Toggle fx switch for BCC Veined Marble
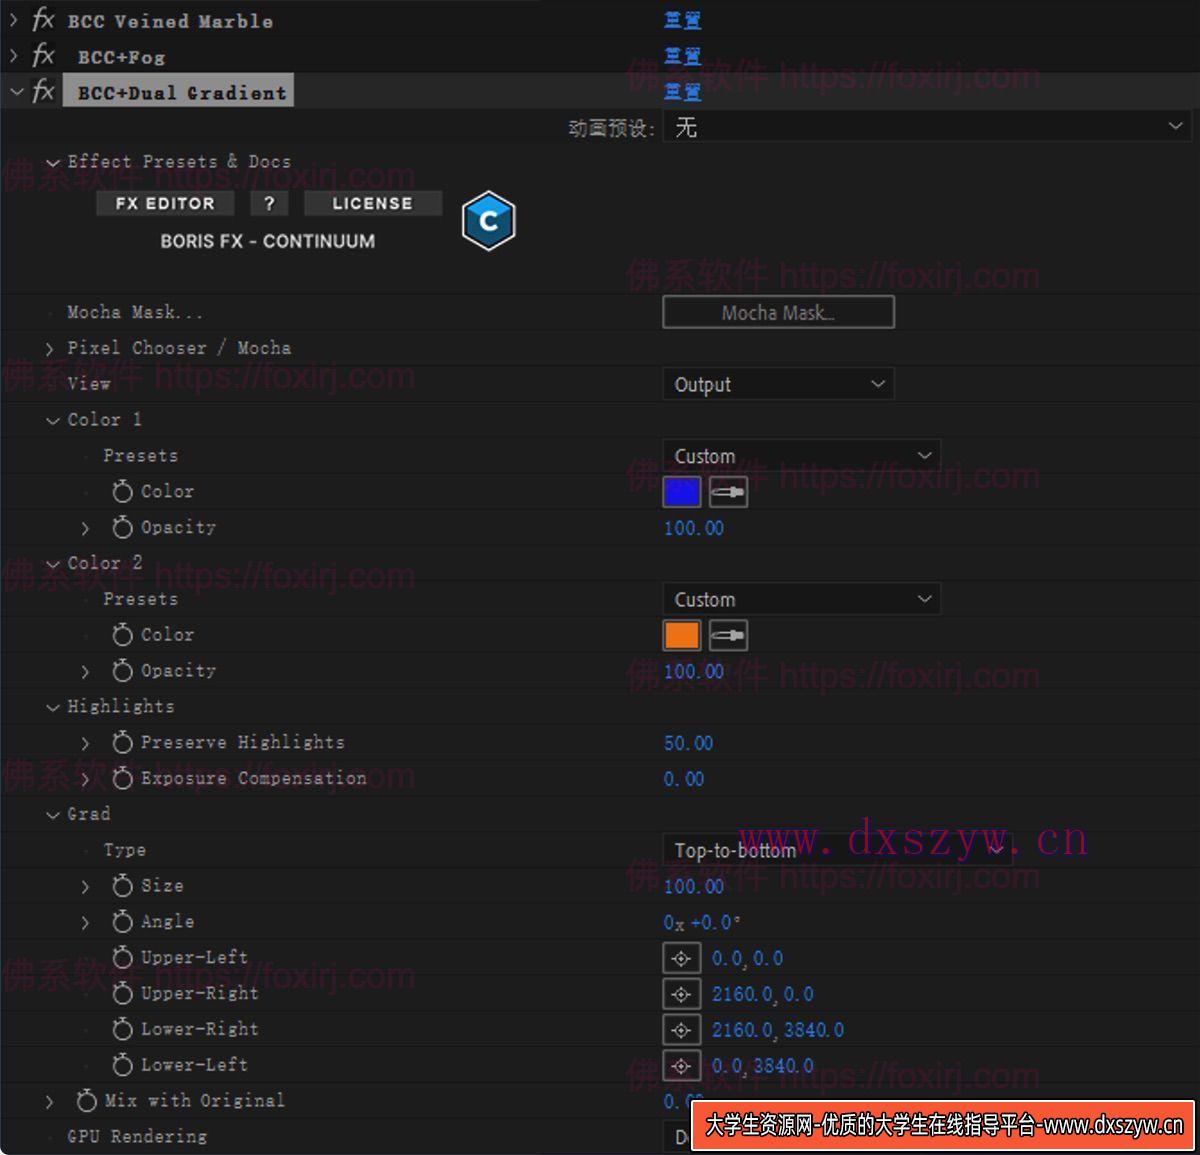This screenshot has width=1200, height=1155. pyautogui.click(x=43, y=19)
